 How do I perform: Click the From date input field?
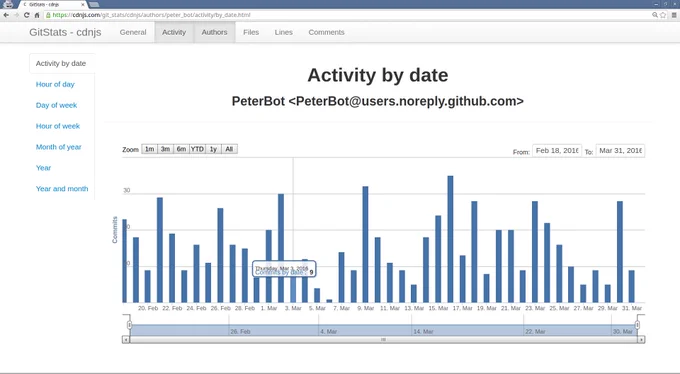[557, 151]
